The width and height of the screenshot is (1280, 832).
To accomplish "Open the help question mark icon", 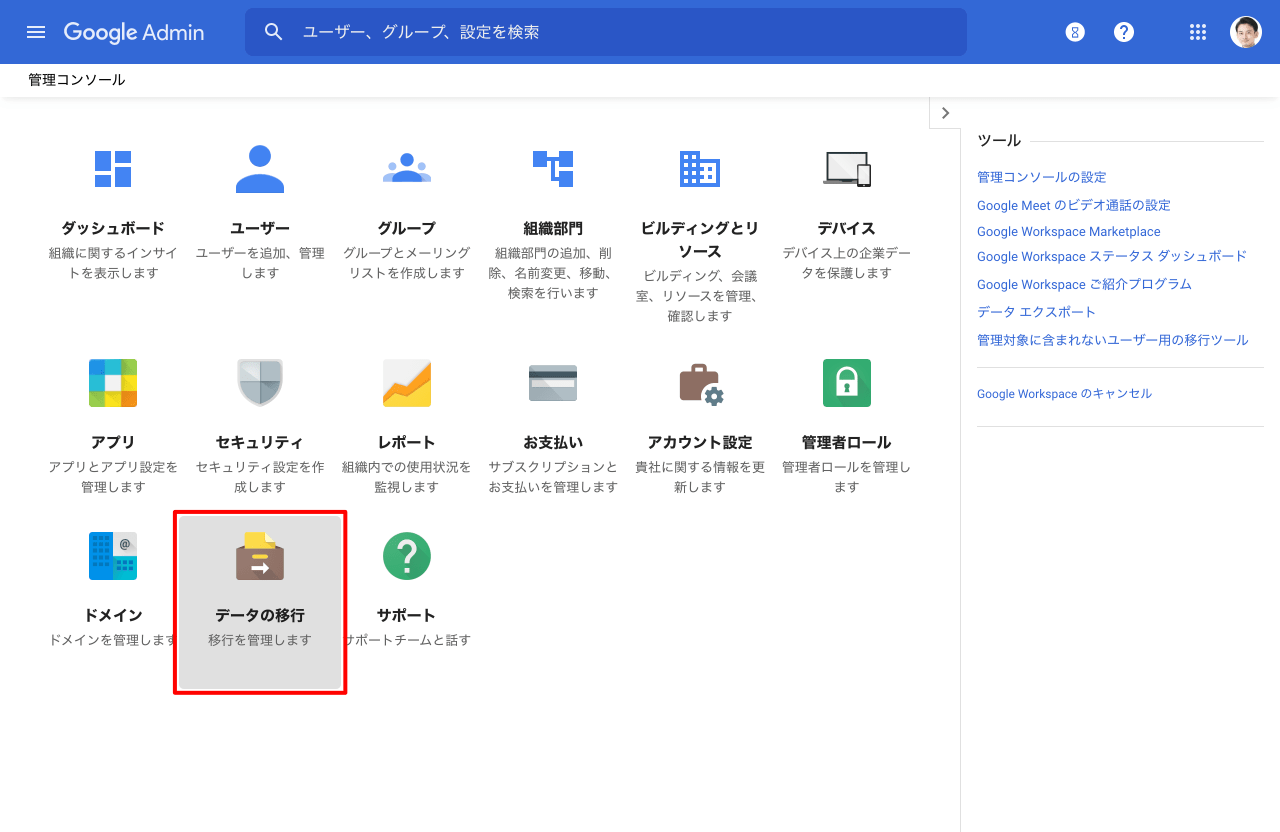I will click(1124, 32).
